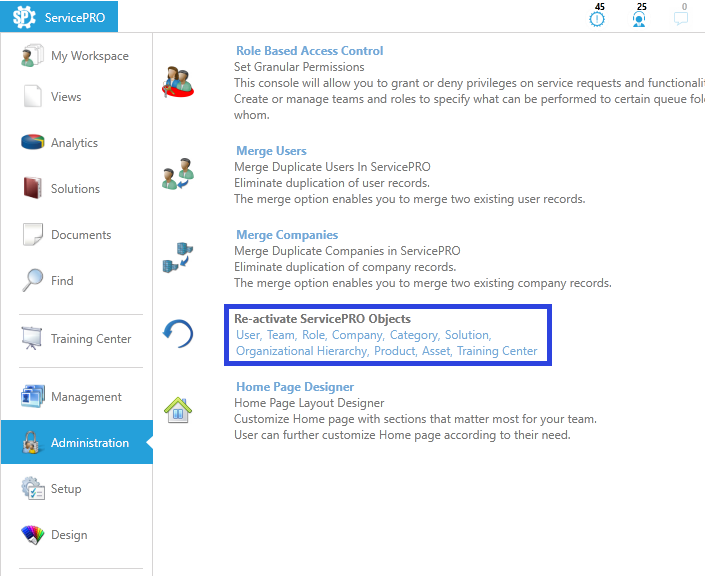Click the Documents note icon

pos(32,234)
